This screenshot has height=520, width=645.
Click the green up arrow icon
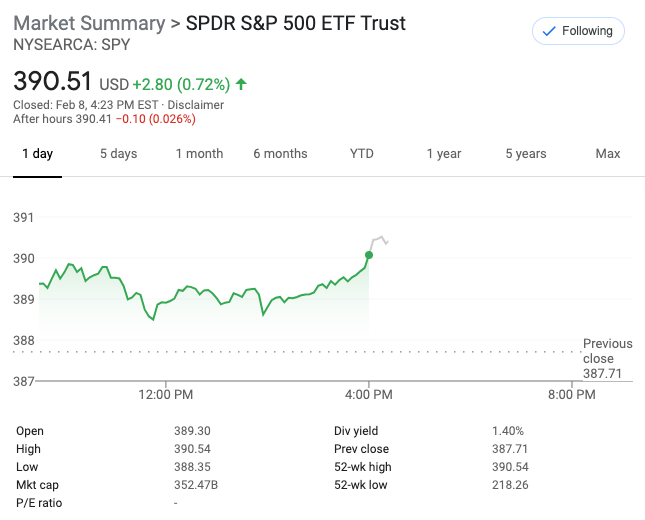click(242, 84)
